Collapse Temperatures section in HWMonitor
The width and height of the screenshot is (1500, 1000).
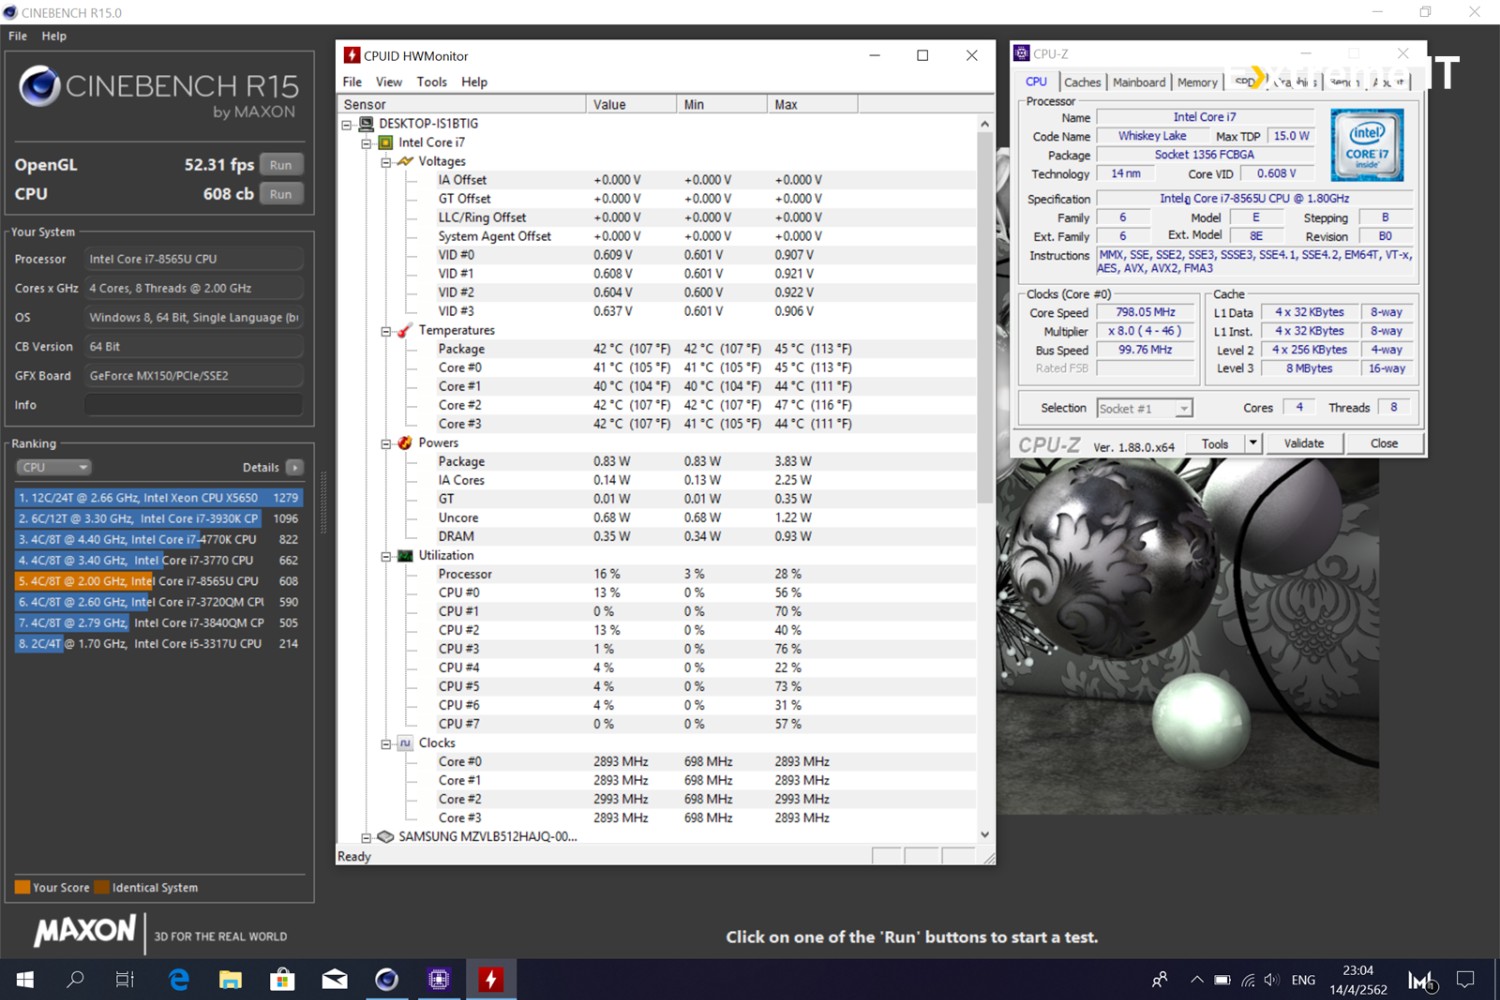(x=386, y=331)
